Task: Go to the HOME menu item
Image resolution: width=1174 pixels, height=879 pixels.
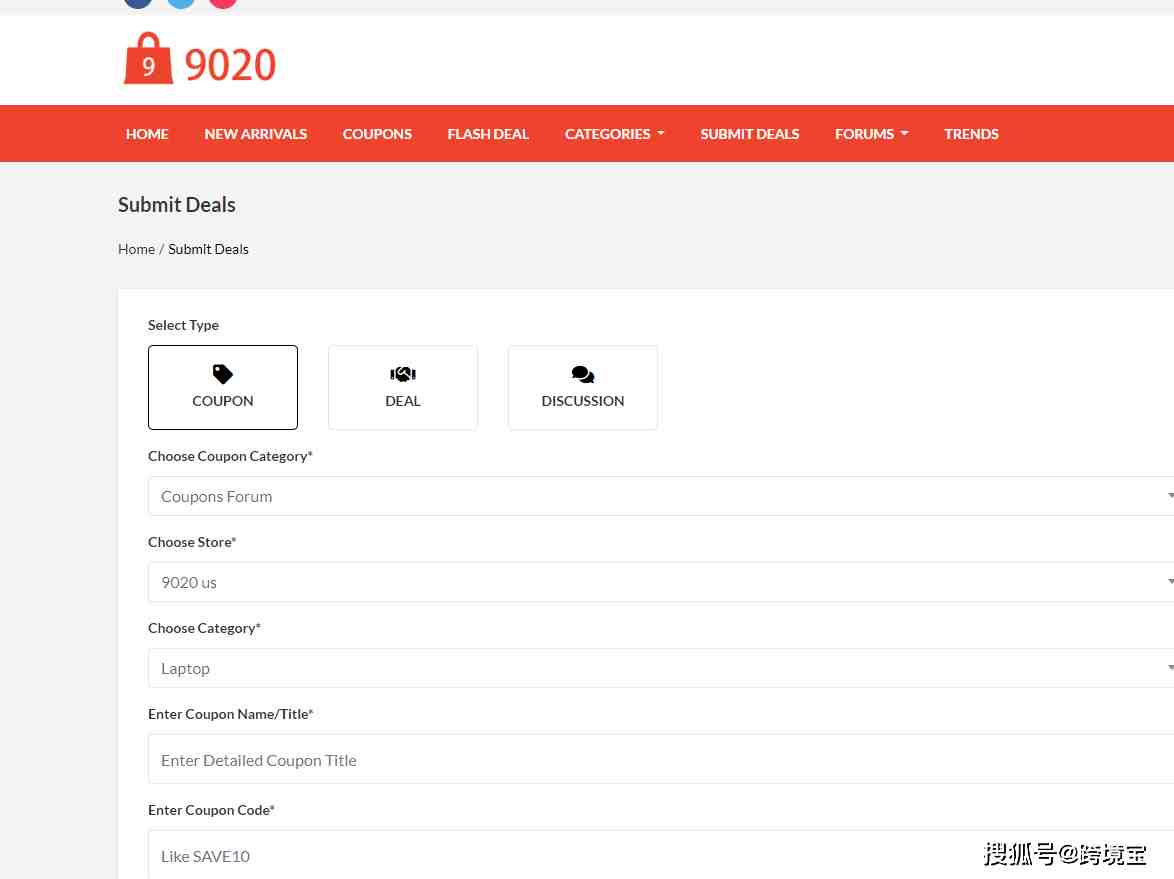Action: (x=147, y=134)
